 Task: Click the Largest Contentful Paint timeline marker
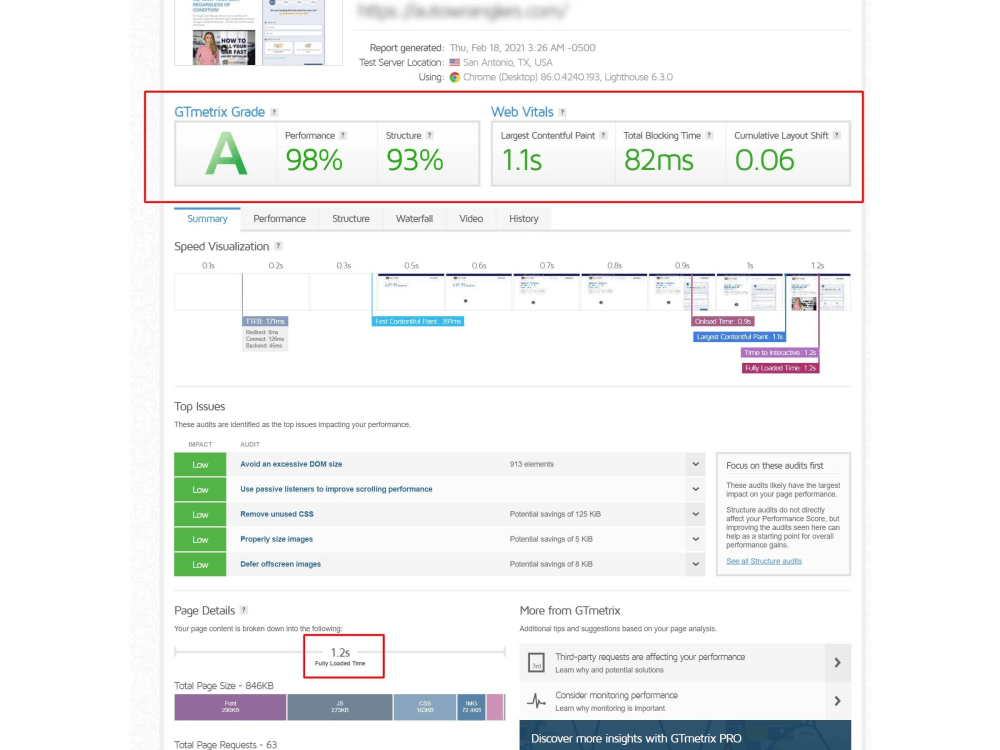point(740,337)
